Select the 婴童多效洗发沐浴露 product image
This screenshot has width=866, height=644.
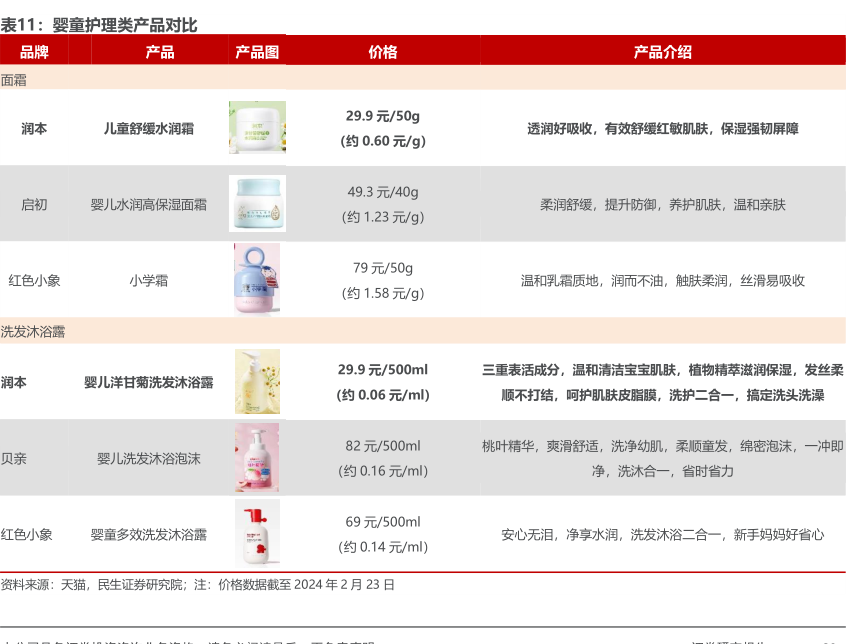pyautogui.click(x=257, y=533)
